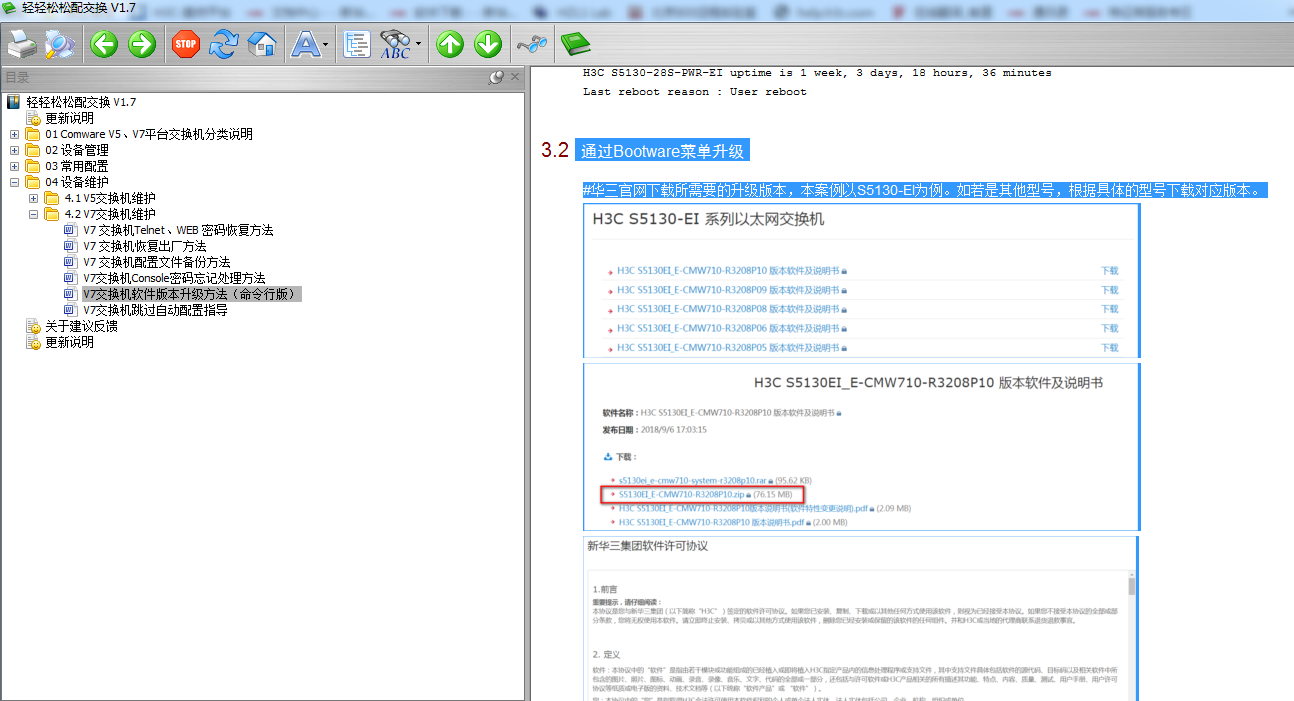Open Print Preview magnifier icon
The width and height of the screenshot is (1294, 701).
pyautogui.click(x=59, y=44)
